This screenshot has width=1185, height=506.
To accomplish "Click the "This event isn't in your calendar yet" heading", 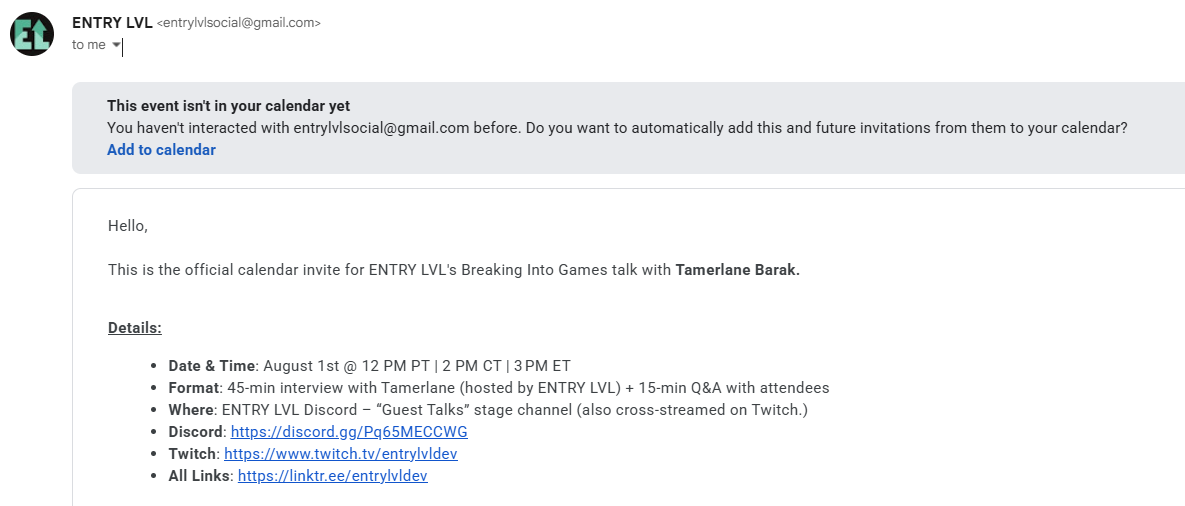I will pos(229,106).
